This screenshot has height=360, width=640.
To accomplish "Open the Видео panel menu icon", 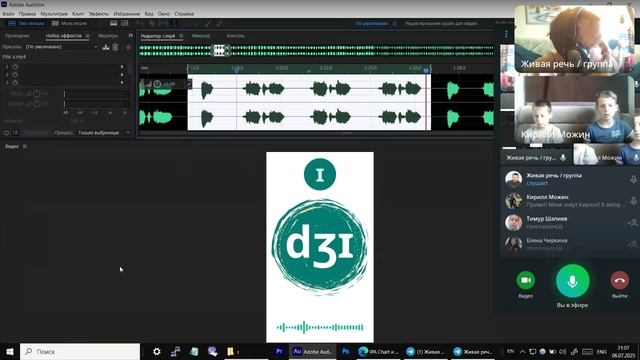I will click(x=25, y=146).
